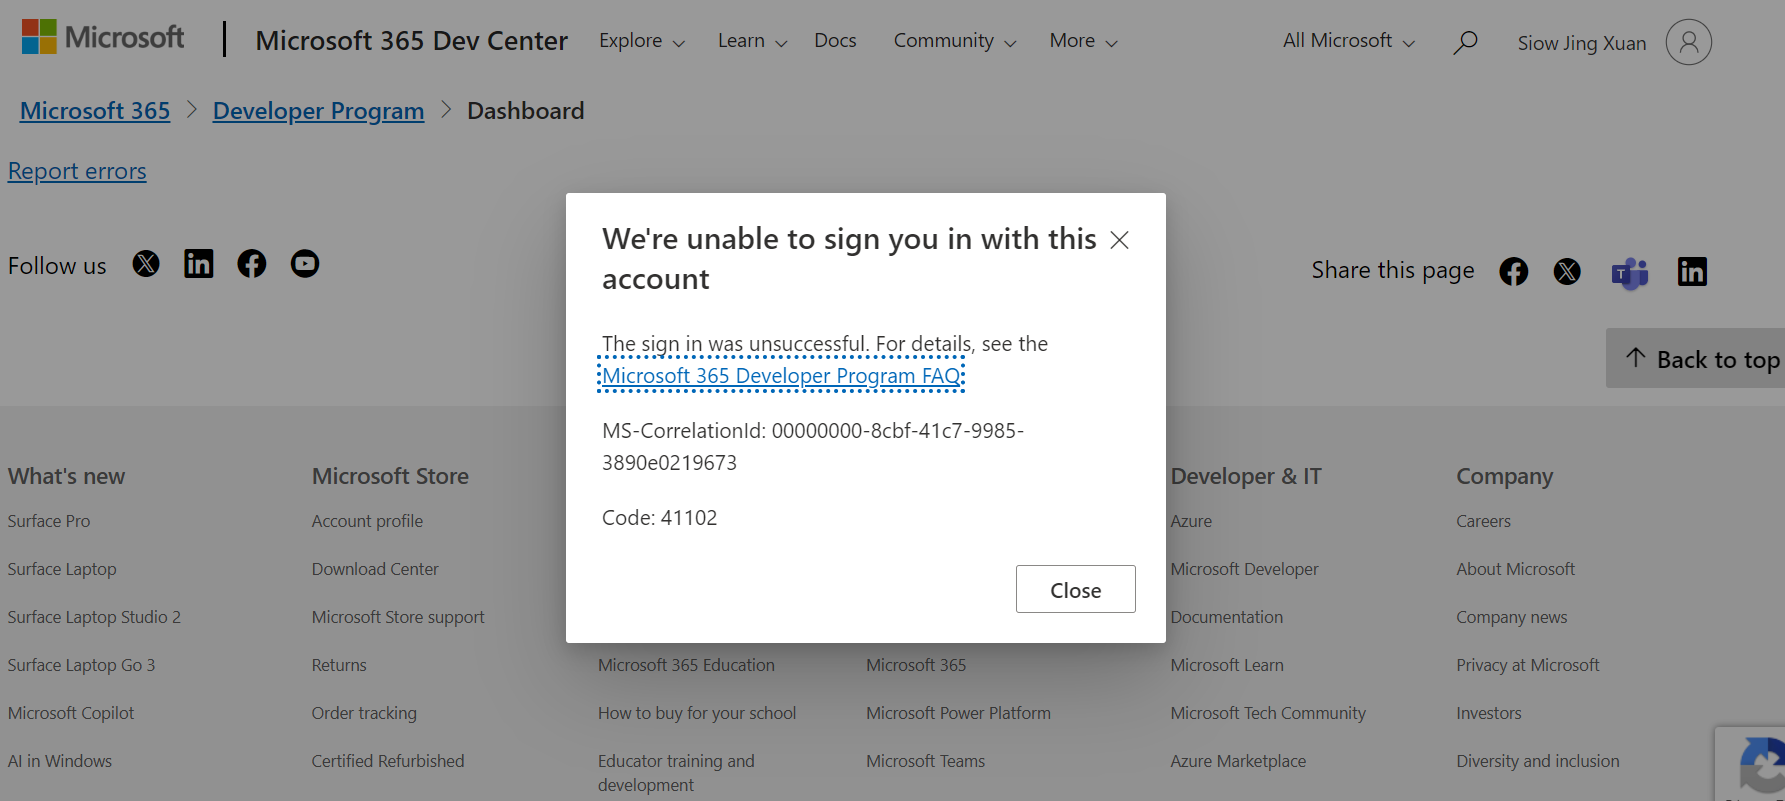Open the Documentation footer link
The image size is (1785, 801).
click(1226, 617)
